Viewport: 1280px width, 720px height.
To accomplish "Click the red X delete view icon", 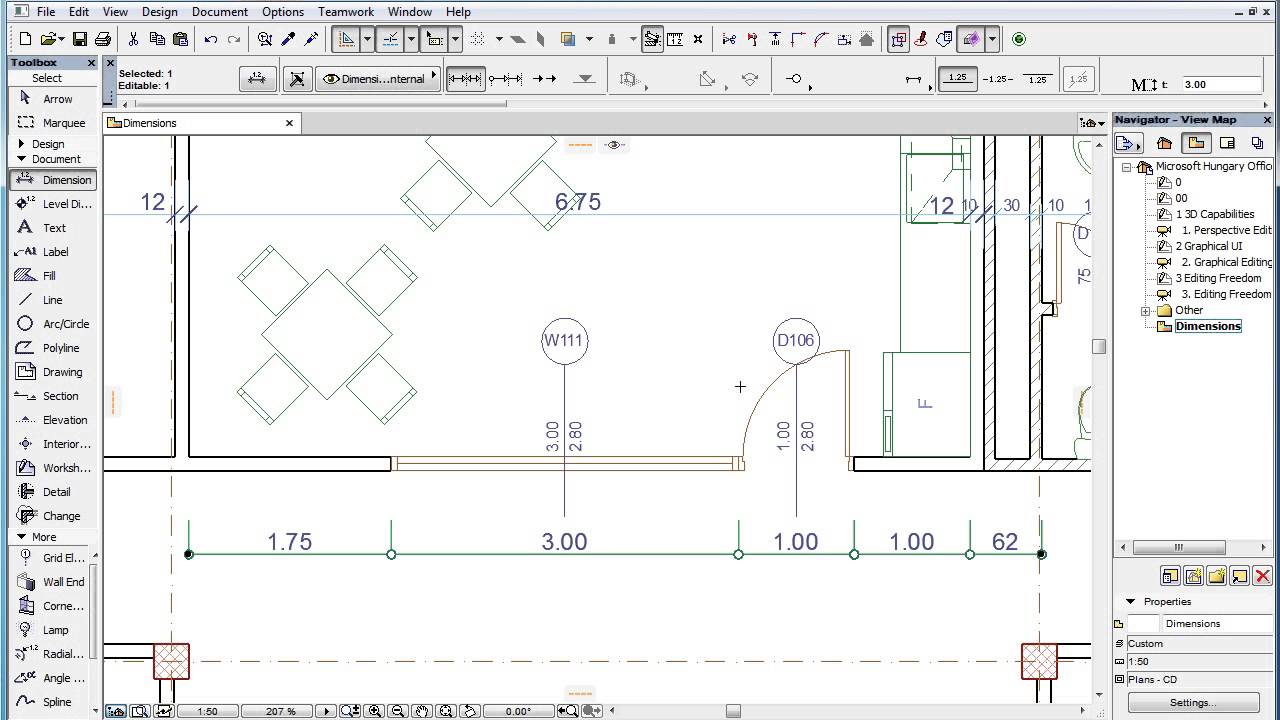I will point(1262,576).
